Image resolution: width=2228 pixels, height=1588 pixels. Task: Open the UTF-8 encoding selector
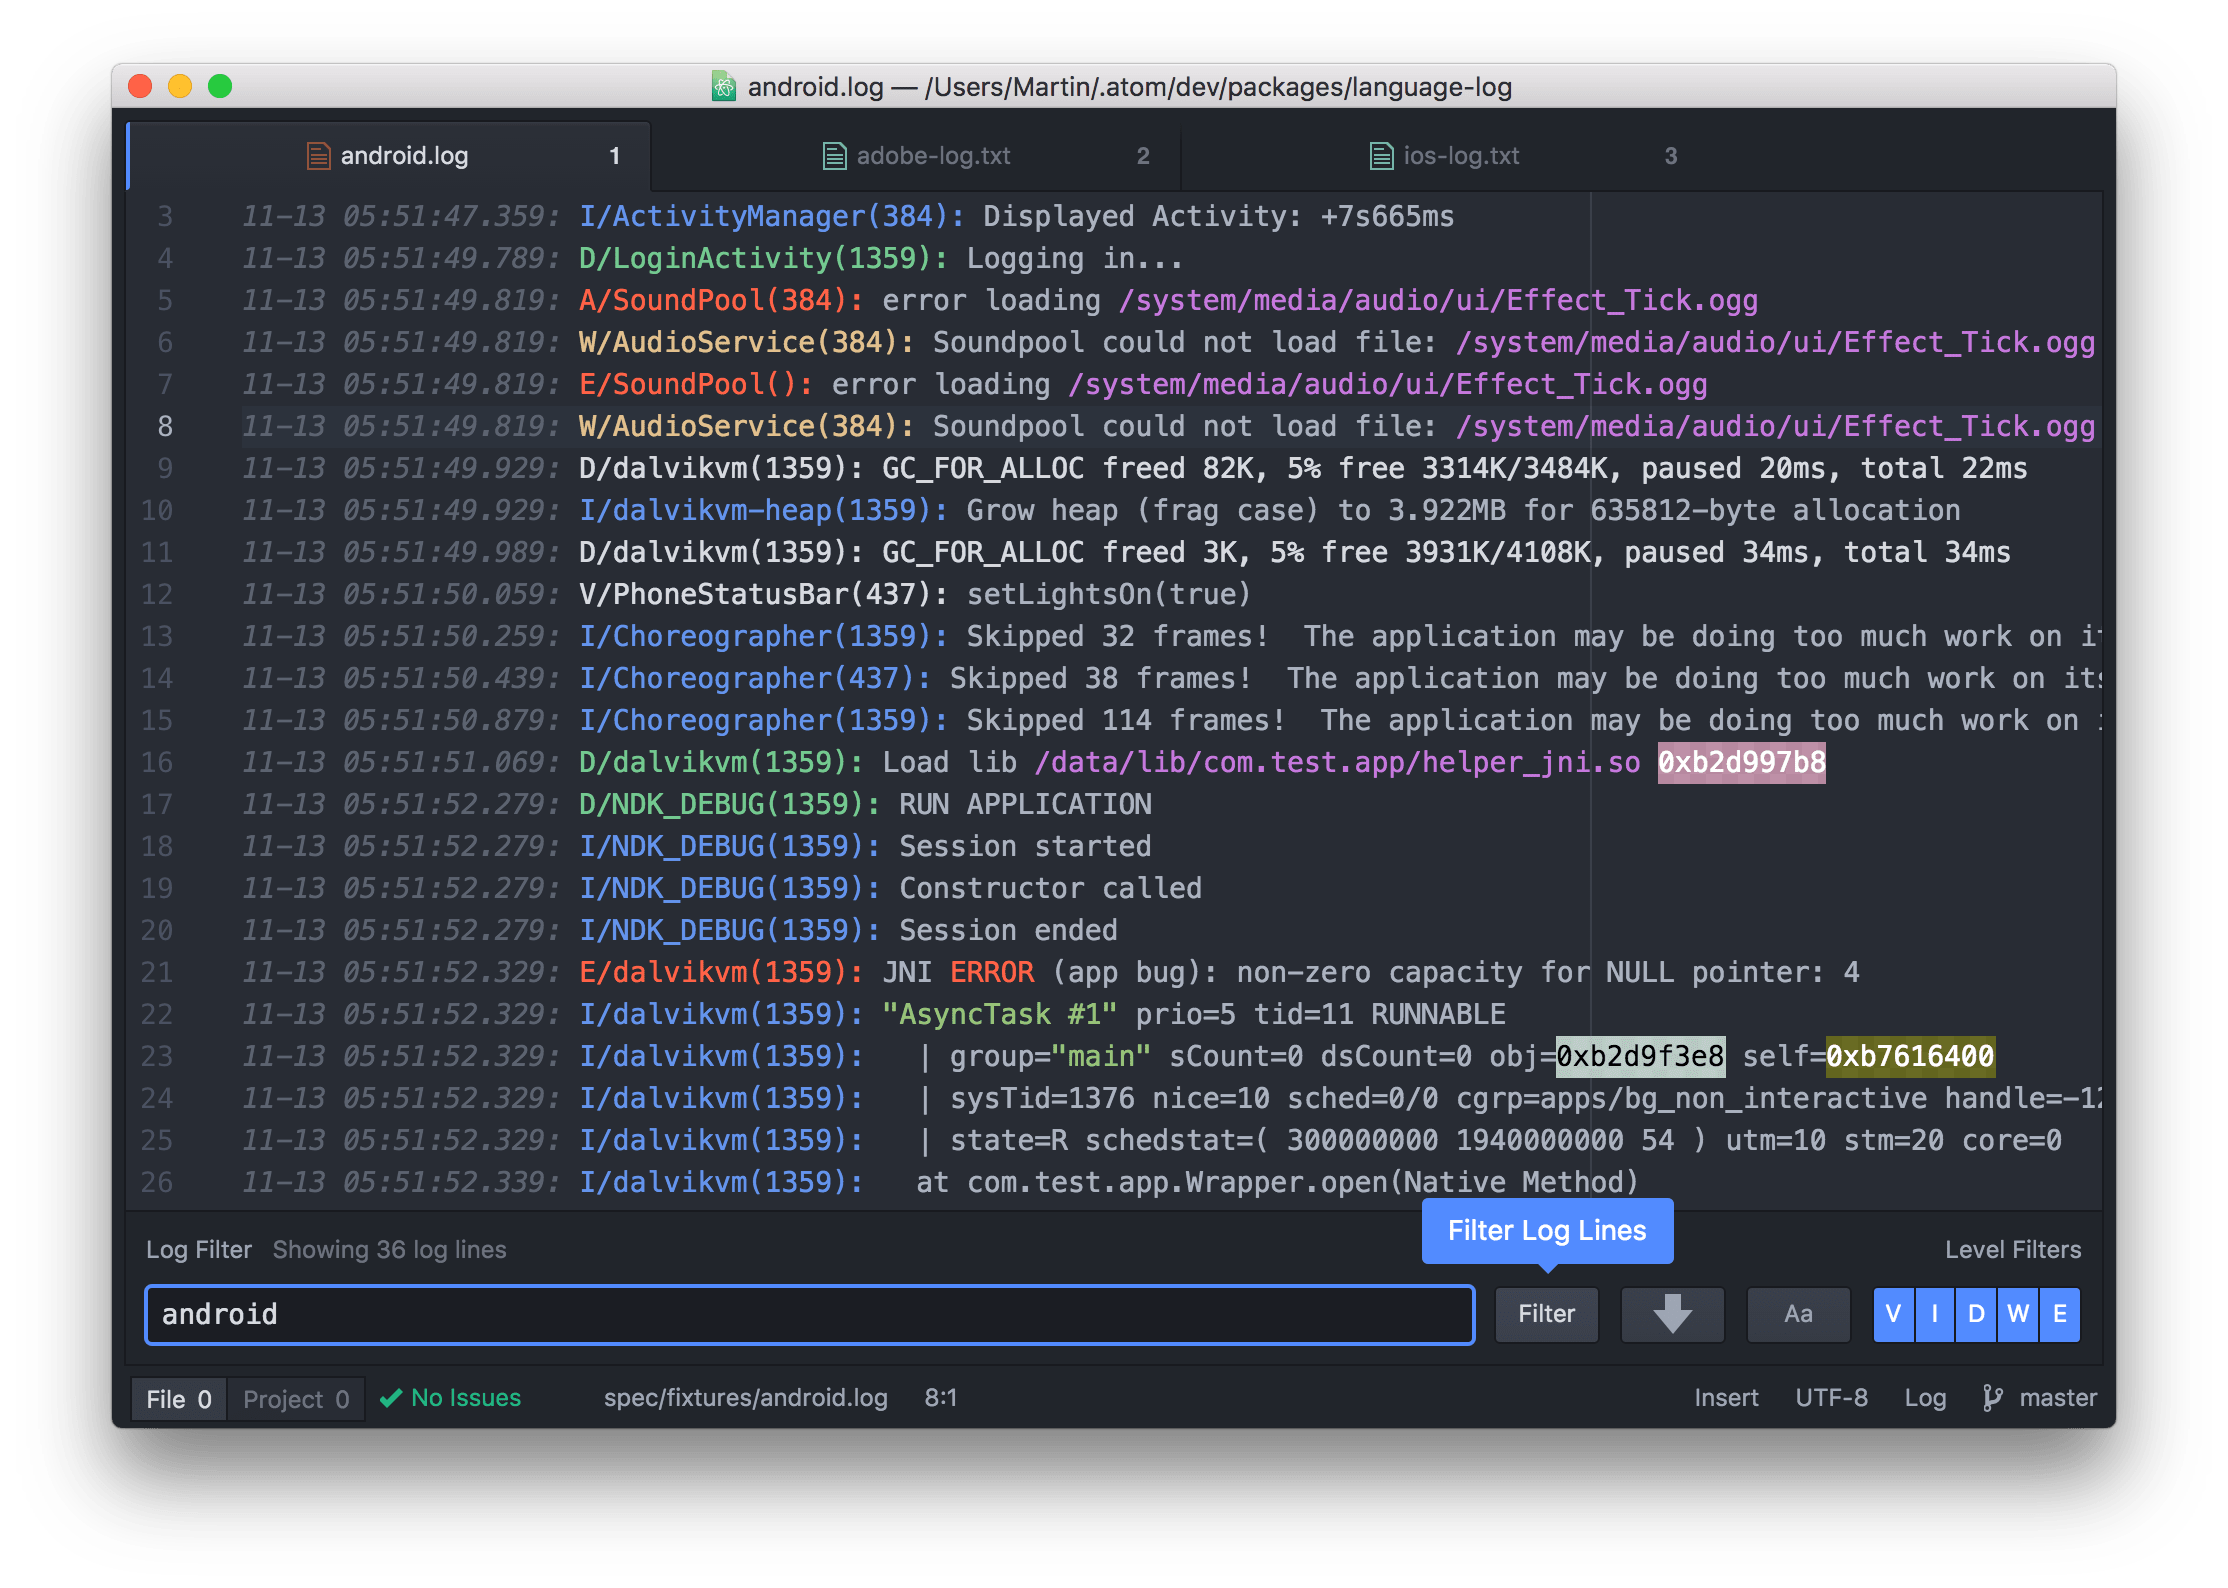tap(1830, 1398)
